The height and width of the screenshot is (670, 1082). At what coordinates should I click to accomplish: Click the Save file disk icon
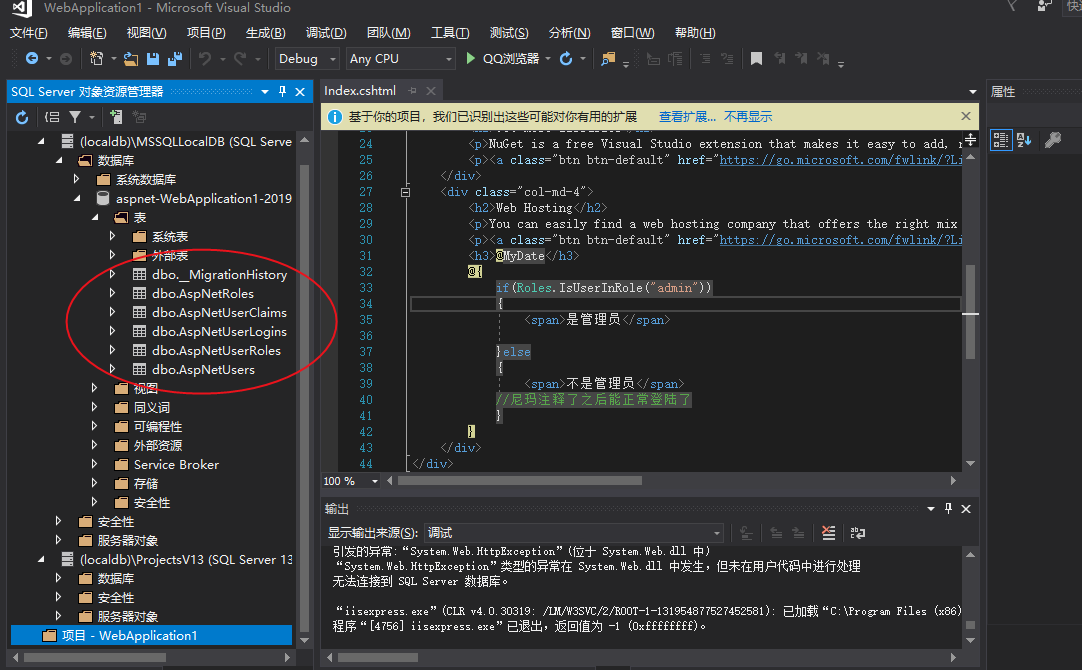click(153, 59)
